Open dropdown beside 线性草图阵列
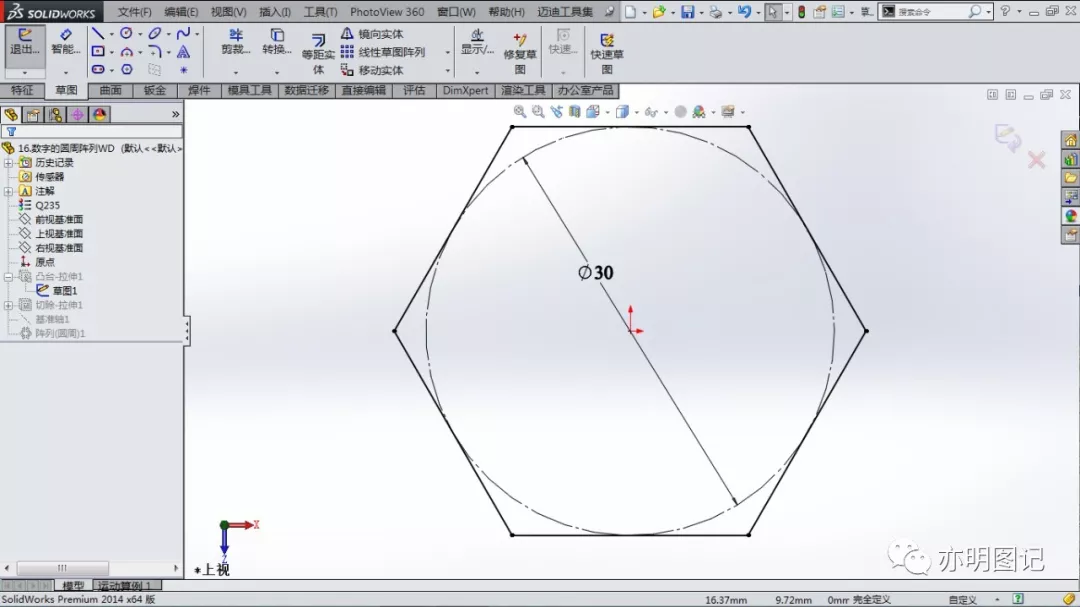 tap(448, 52)
